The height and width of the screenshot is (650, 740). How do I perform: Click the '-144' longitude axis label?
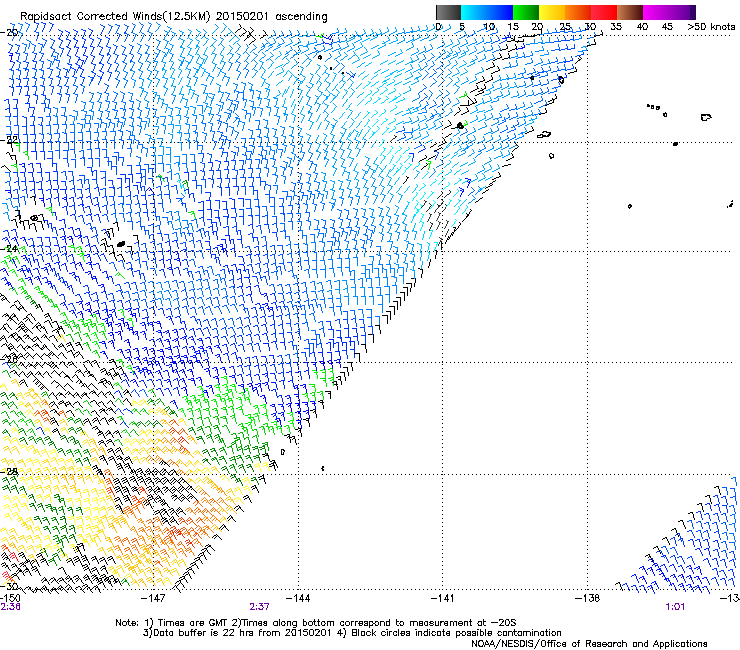298,598
